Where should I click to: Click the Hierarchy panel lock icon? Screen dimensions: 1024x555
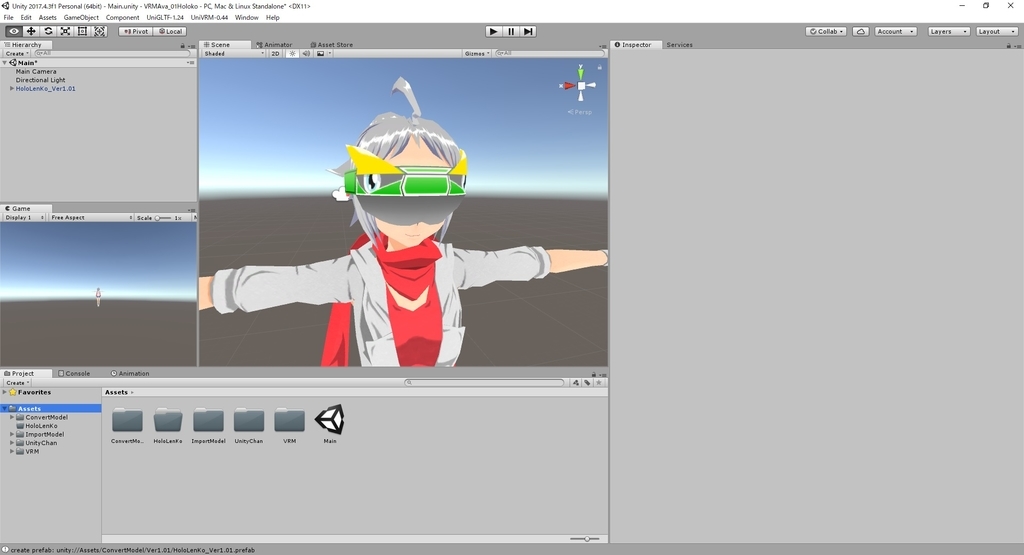[x=183, y=46]
